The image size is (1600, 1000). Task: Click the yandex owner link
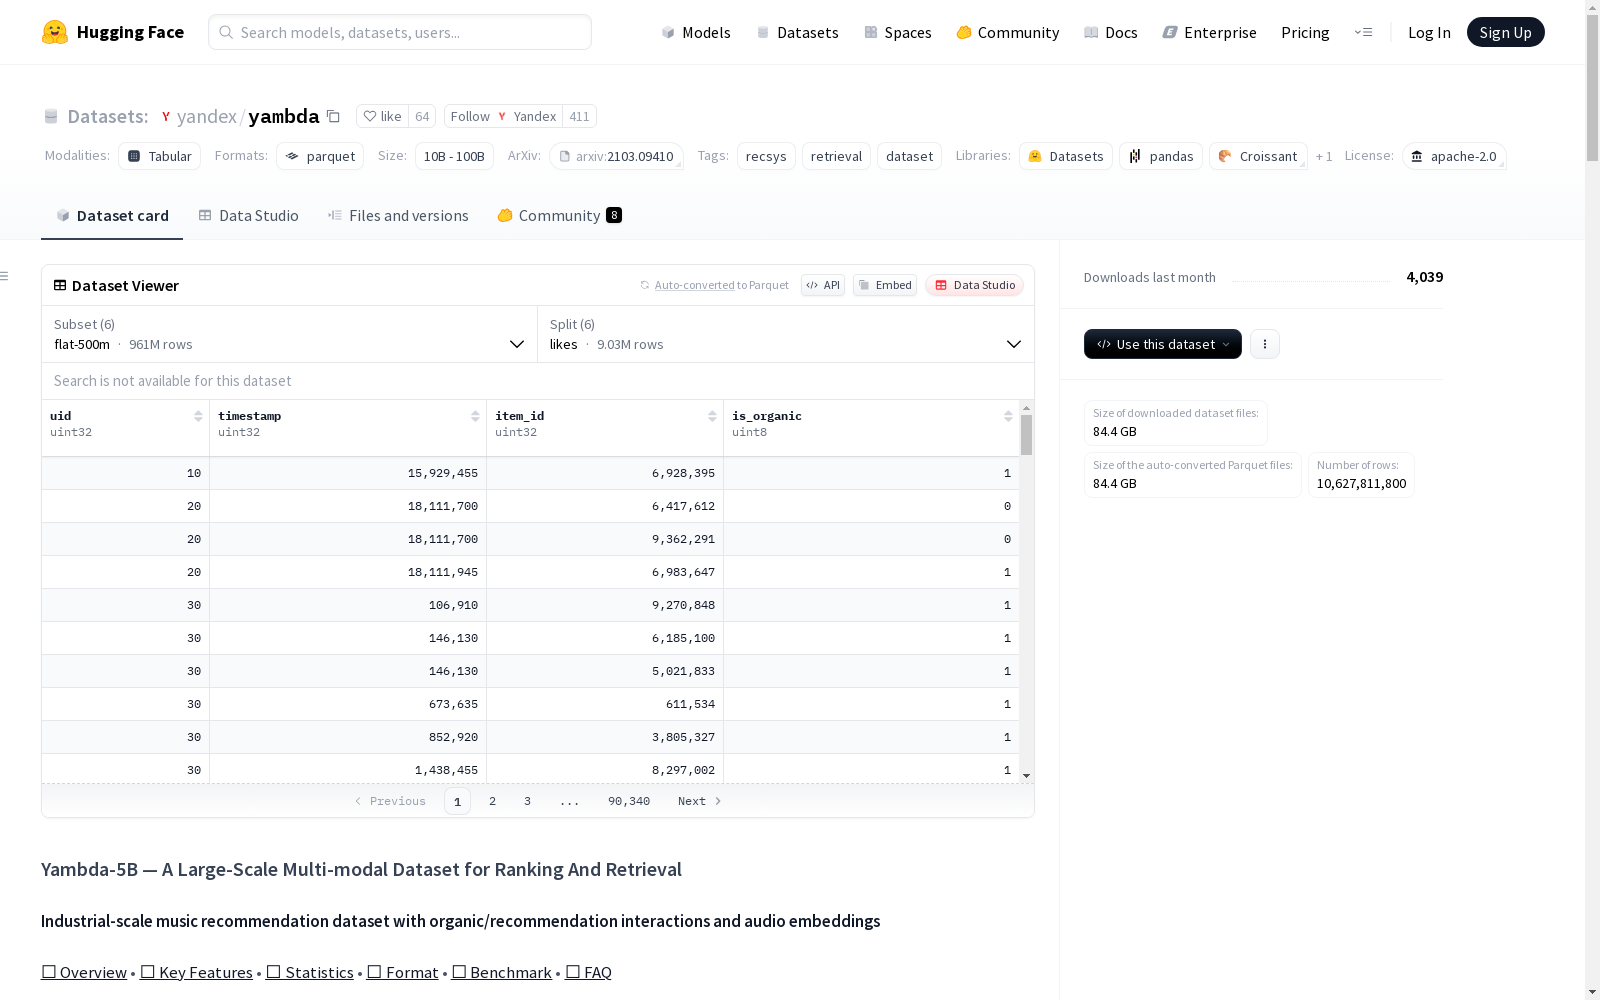click(207, 116)
